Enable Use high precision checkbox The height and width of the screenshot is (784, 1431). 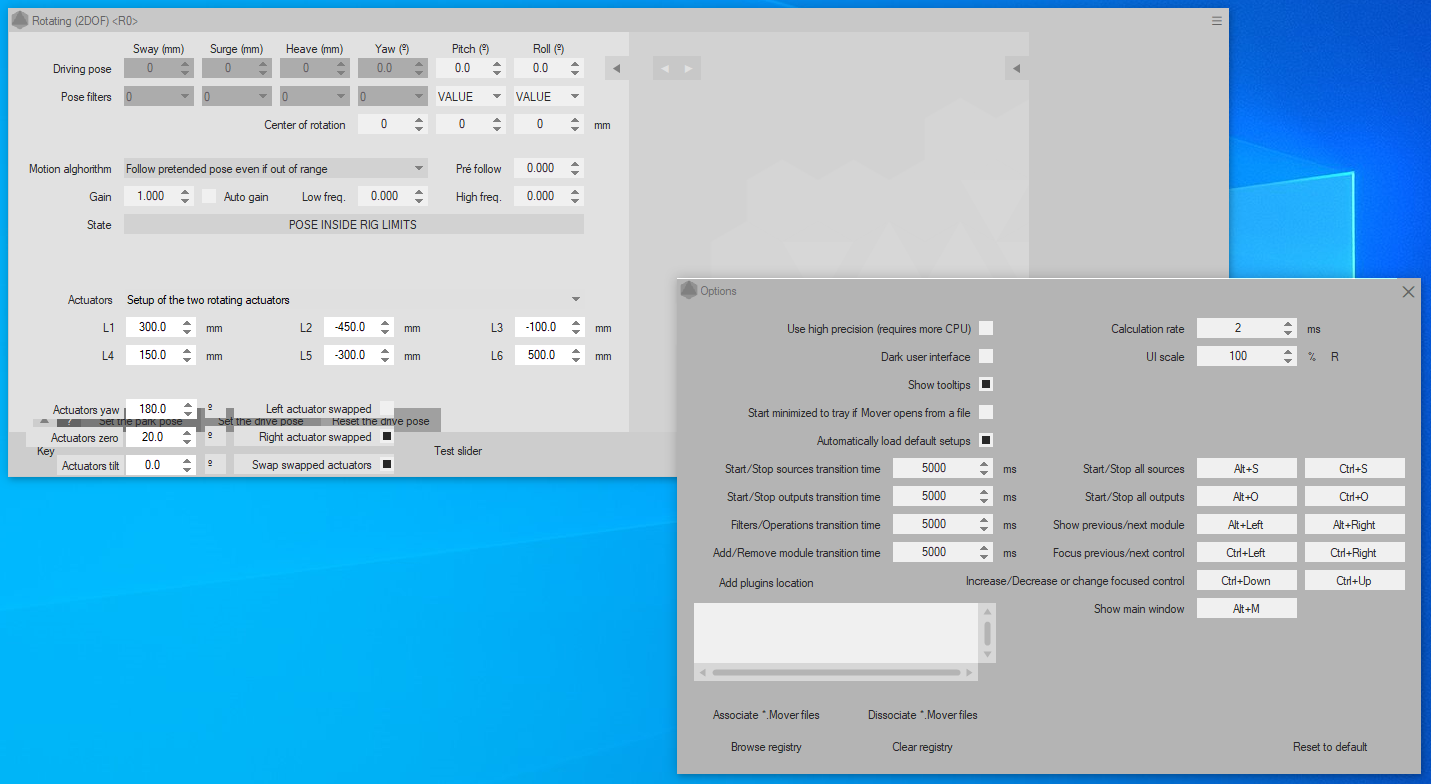tap(986, 329)
